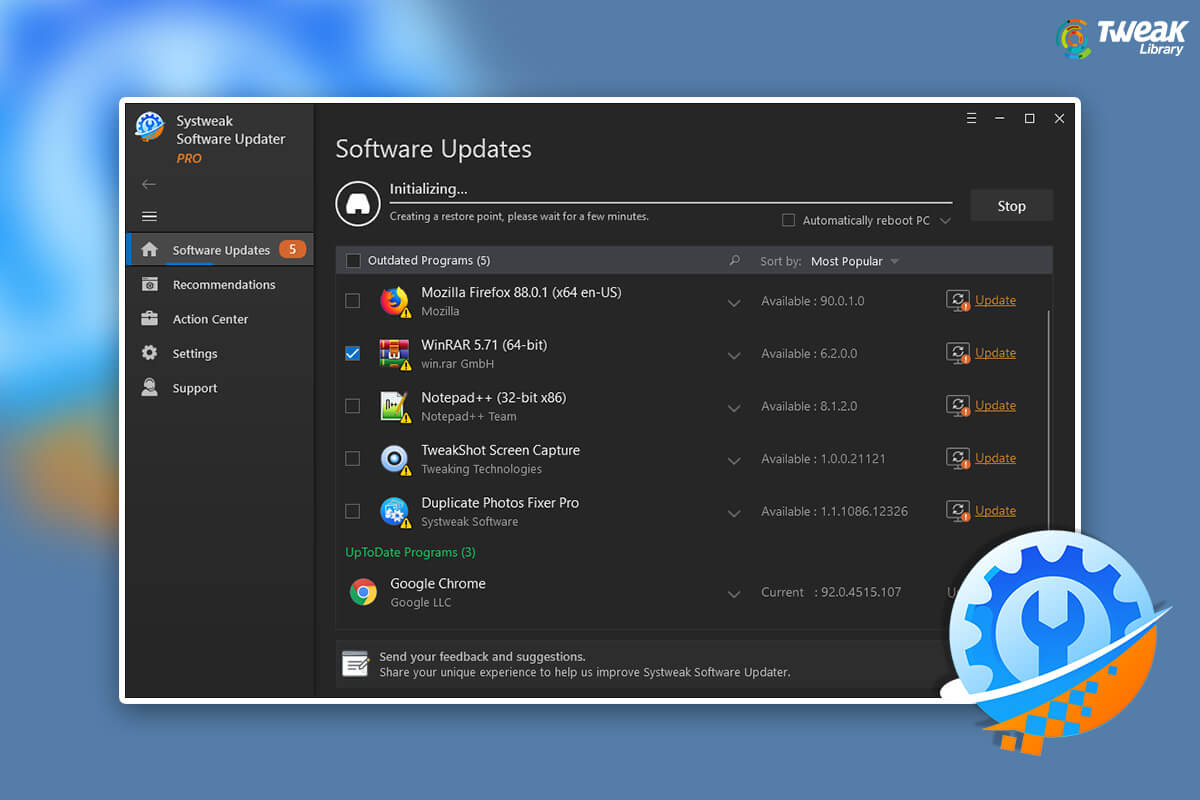Click the Notepad++ program icon
This screenshot has width=1200, height=800.
click(x=393, y=405)
